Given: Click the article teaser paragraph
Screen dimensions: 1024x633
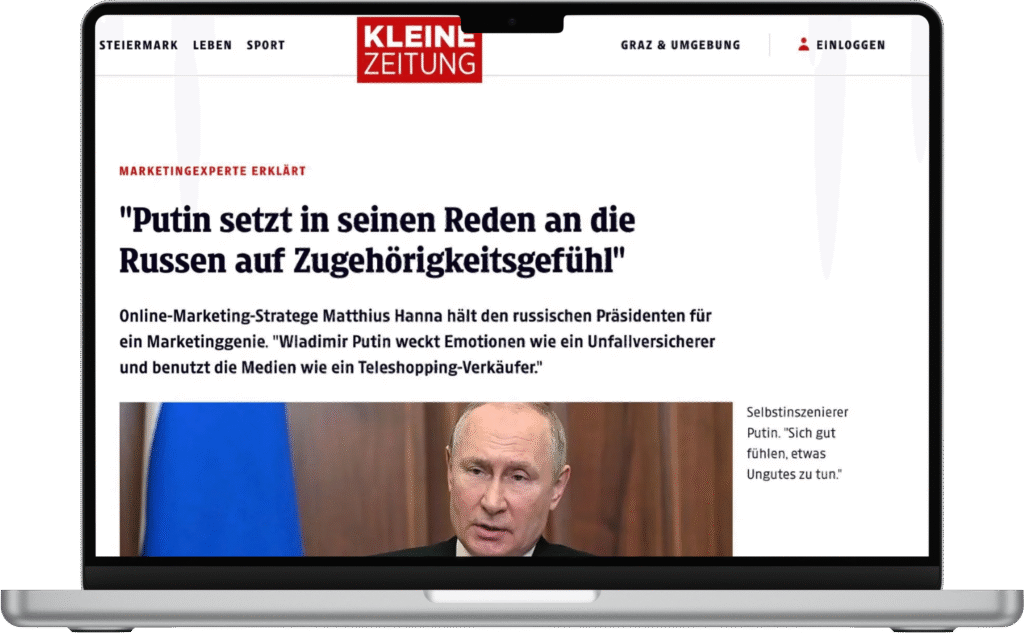Looking at the screenshot, I should (x=417, y=342).
